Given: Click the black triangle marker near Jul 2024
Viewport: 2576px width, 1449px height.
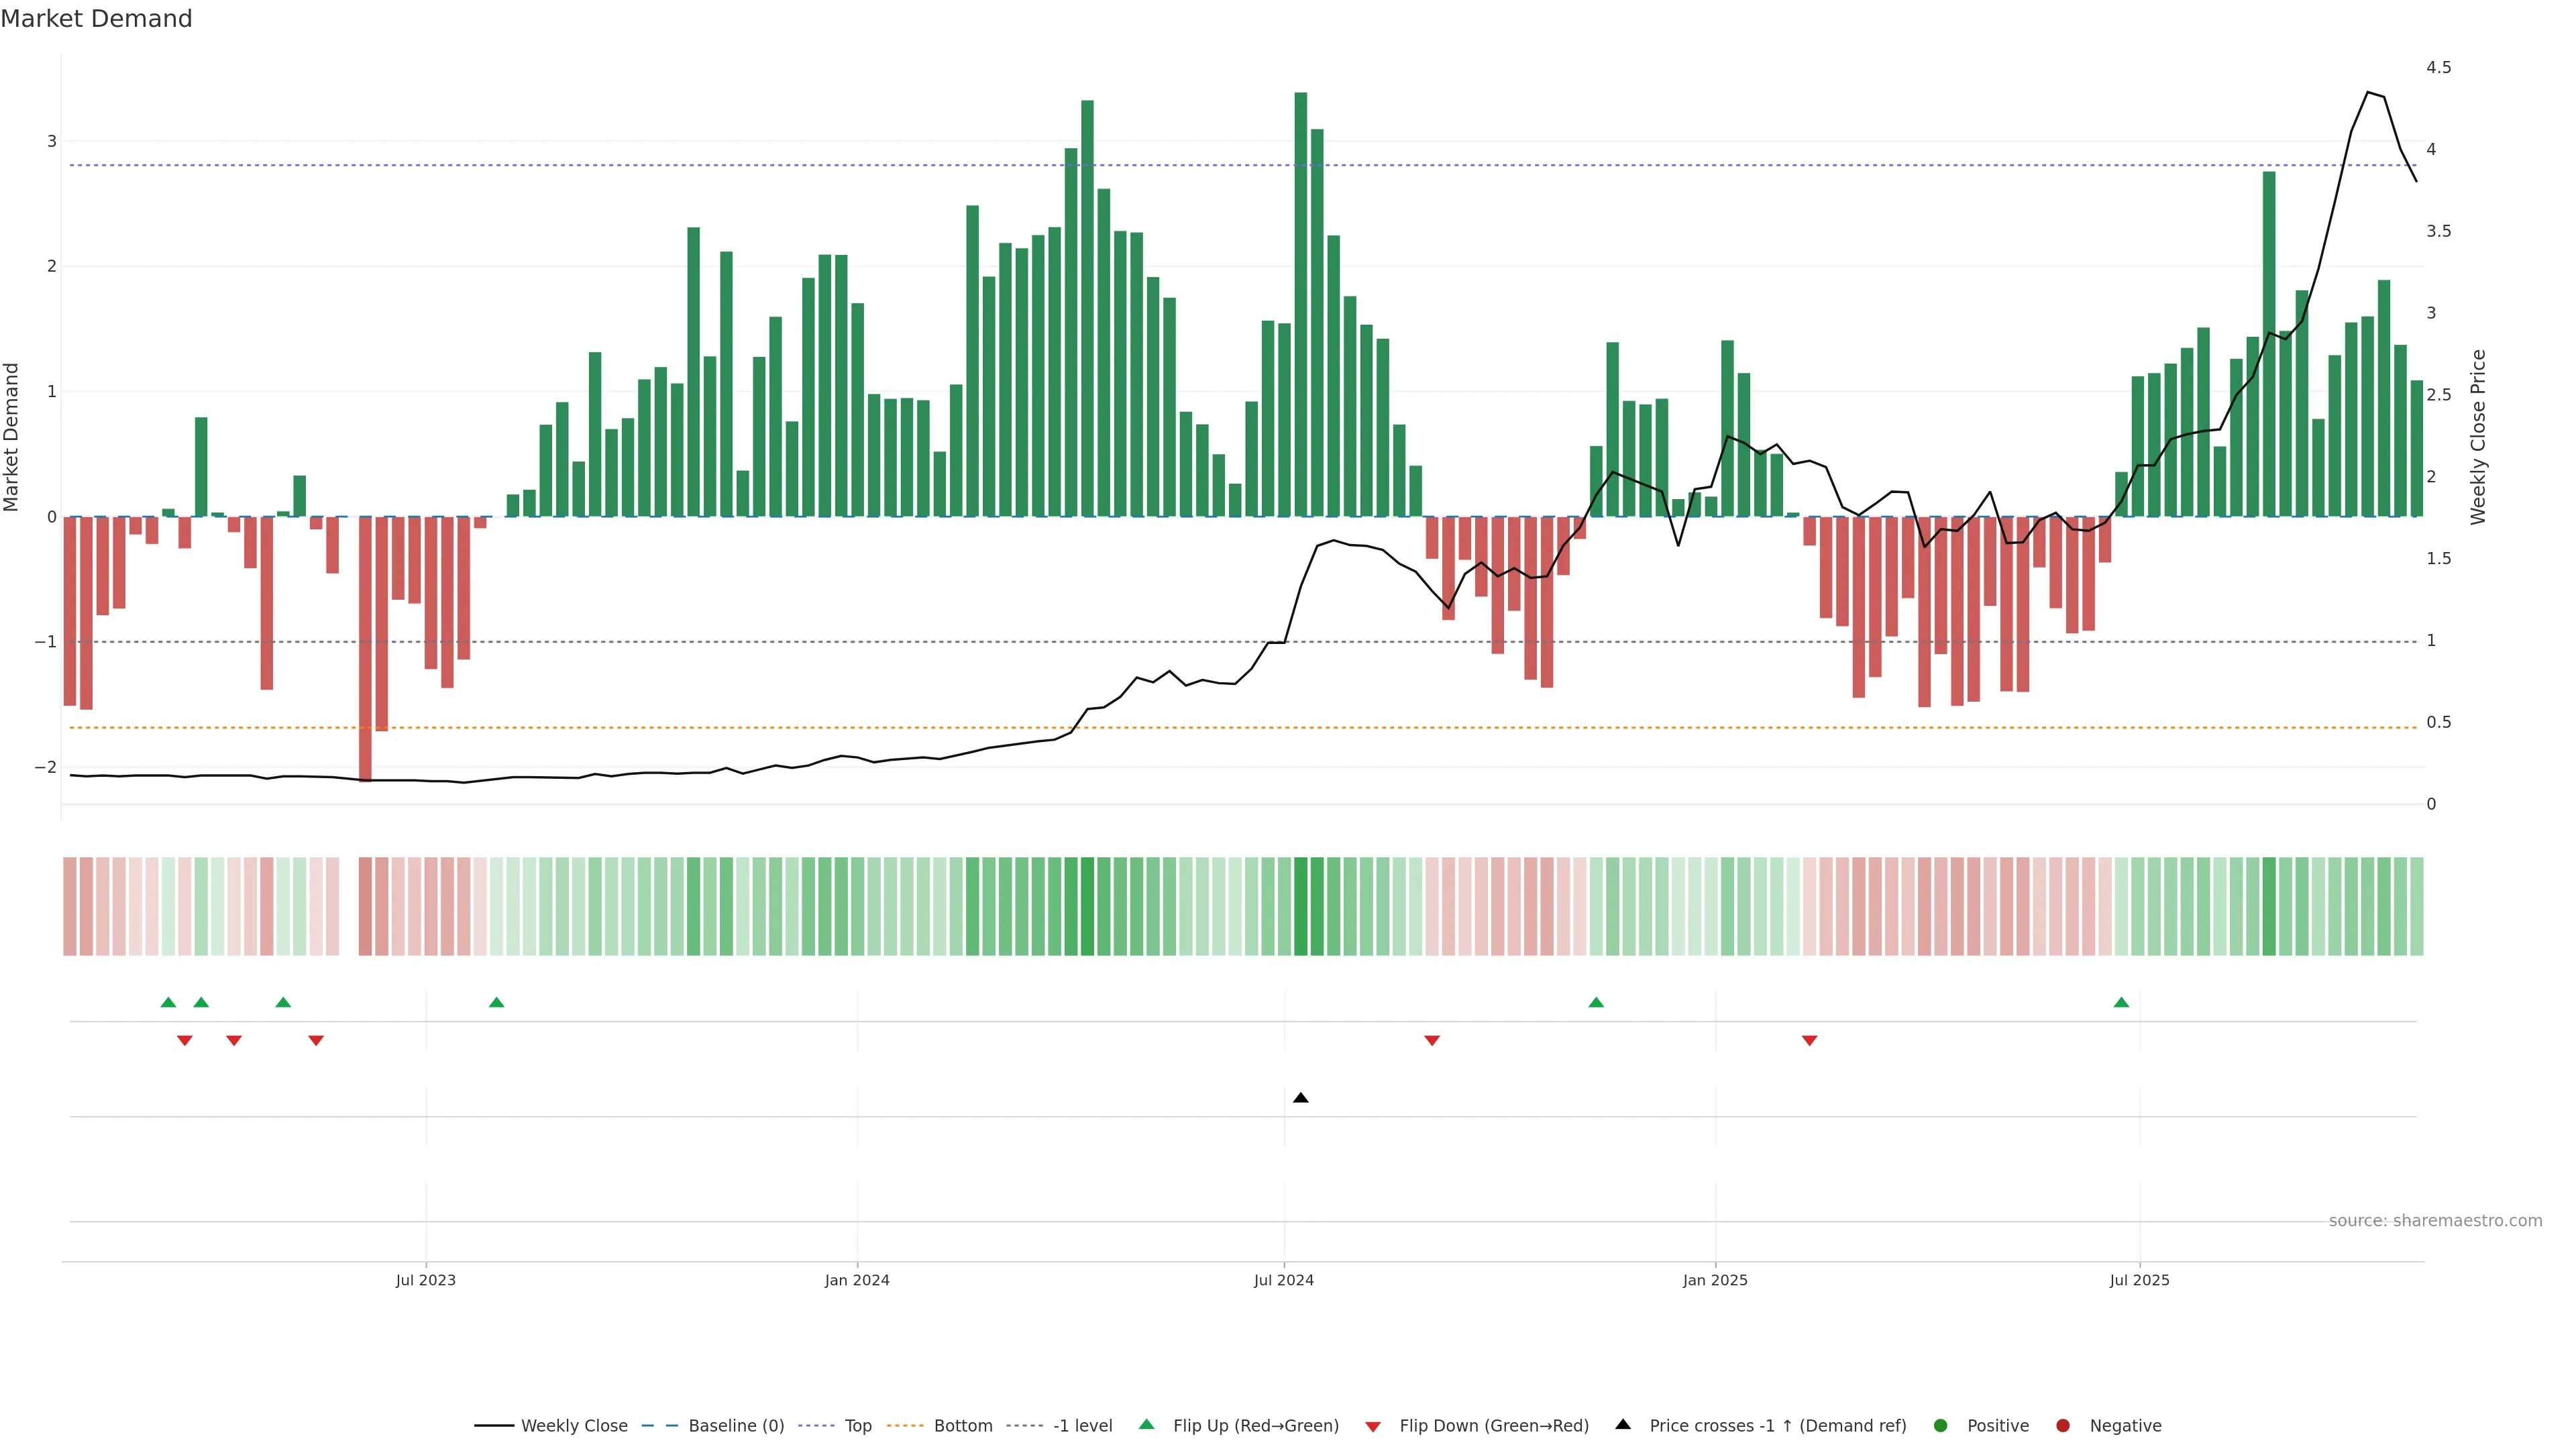Looking at the screenshot, I should pos(1300,1098).
